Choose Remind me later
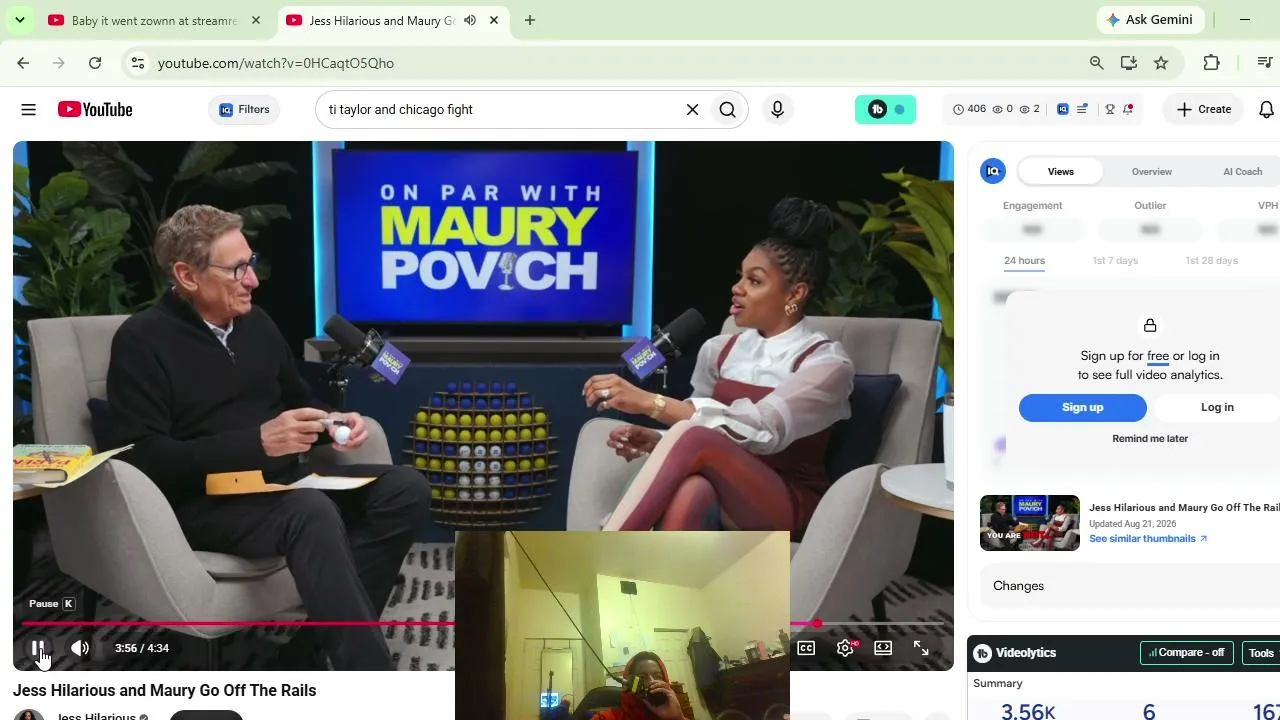1280x720 pixels. pyautogui.click(x=1150, y=438)
